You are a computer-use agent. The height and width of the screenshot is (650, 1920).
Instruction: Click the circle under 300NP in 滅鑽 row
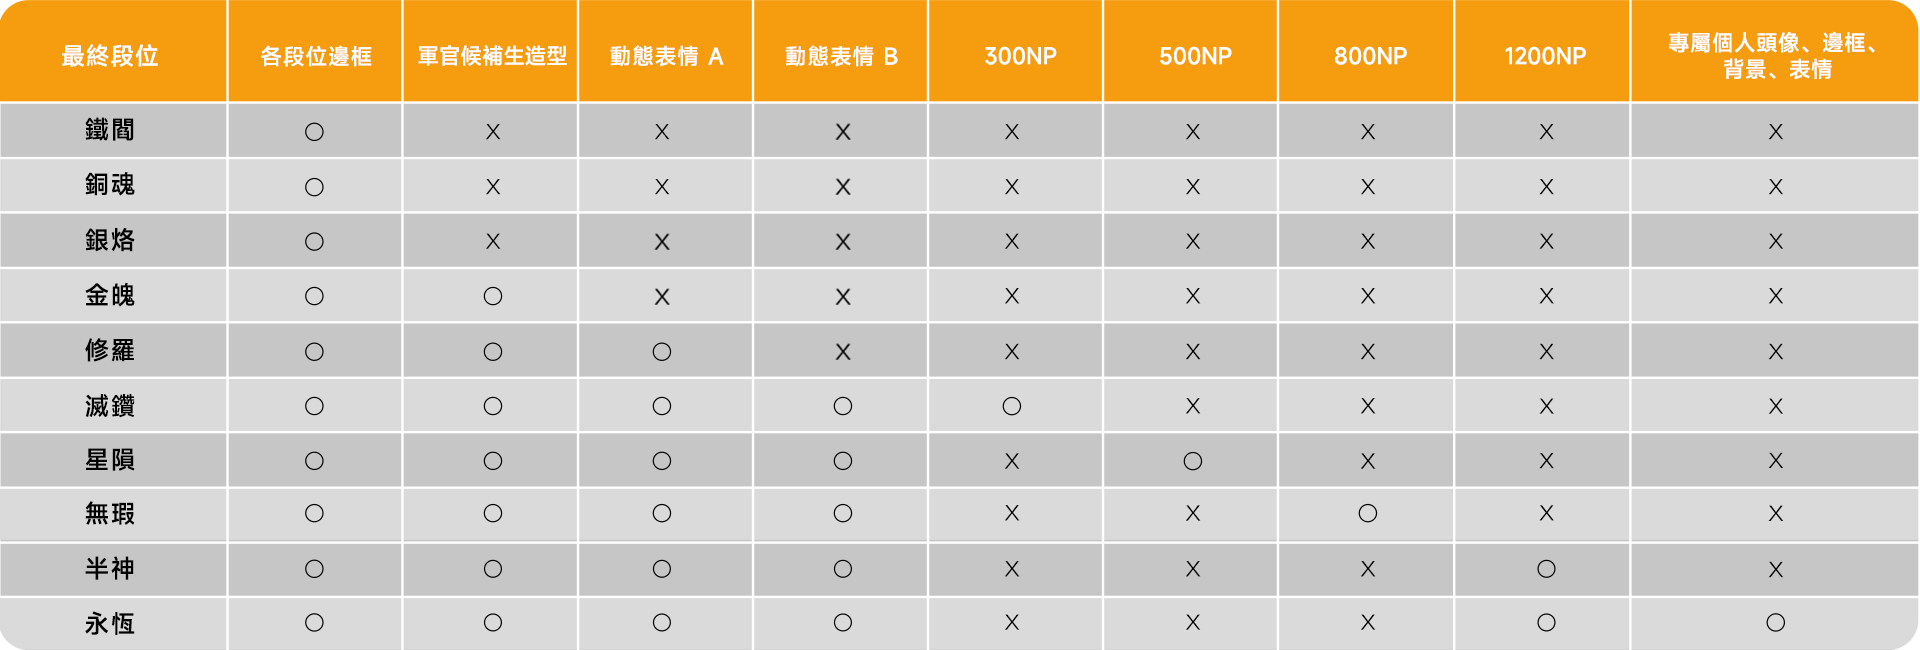(1012, 406)
